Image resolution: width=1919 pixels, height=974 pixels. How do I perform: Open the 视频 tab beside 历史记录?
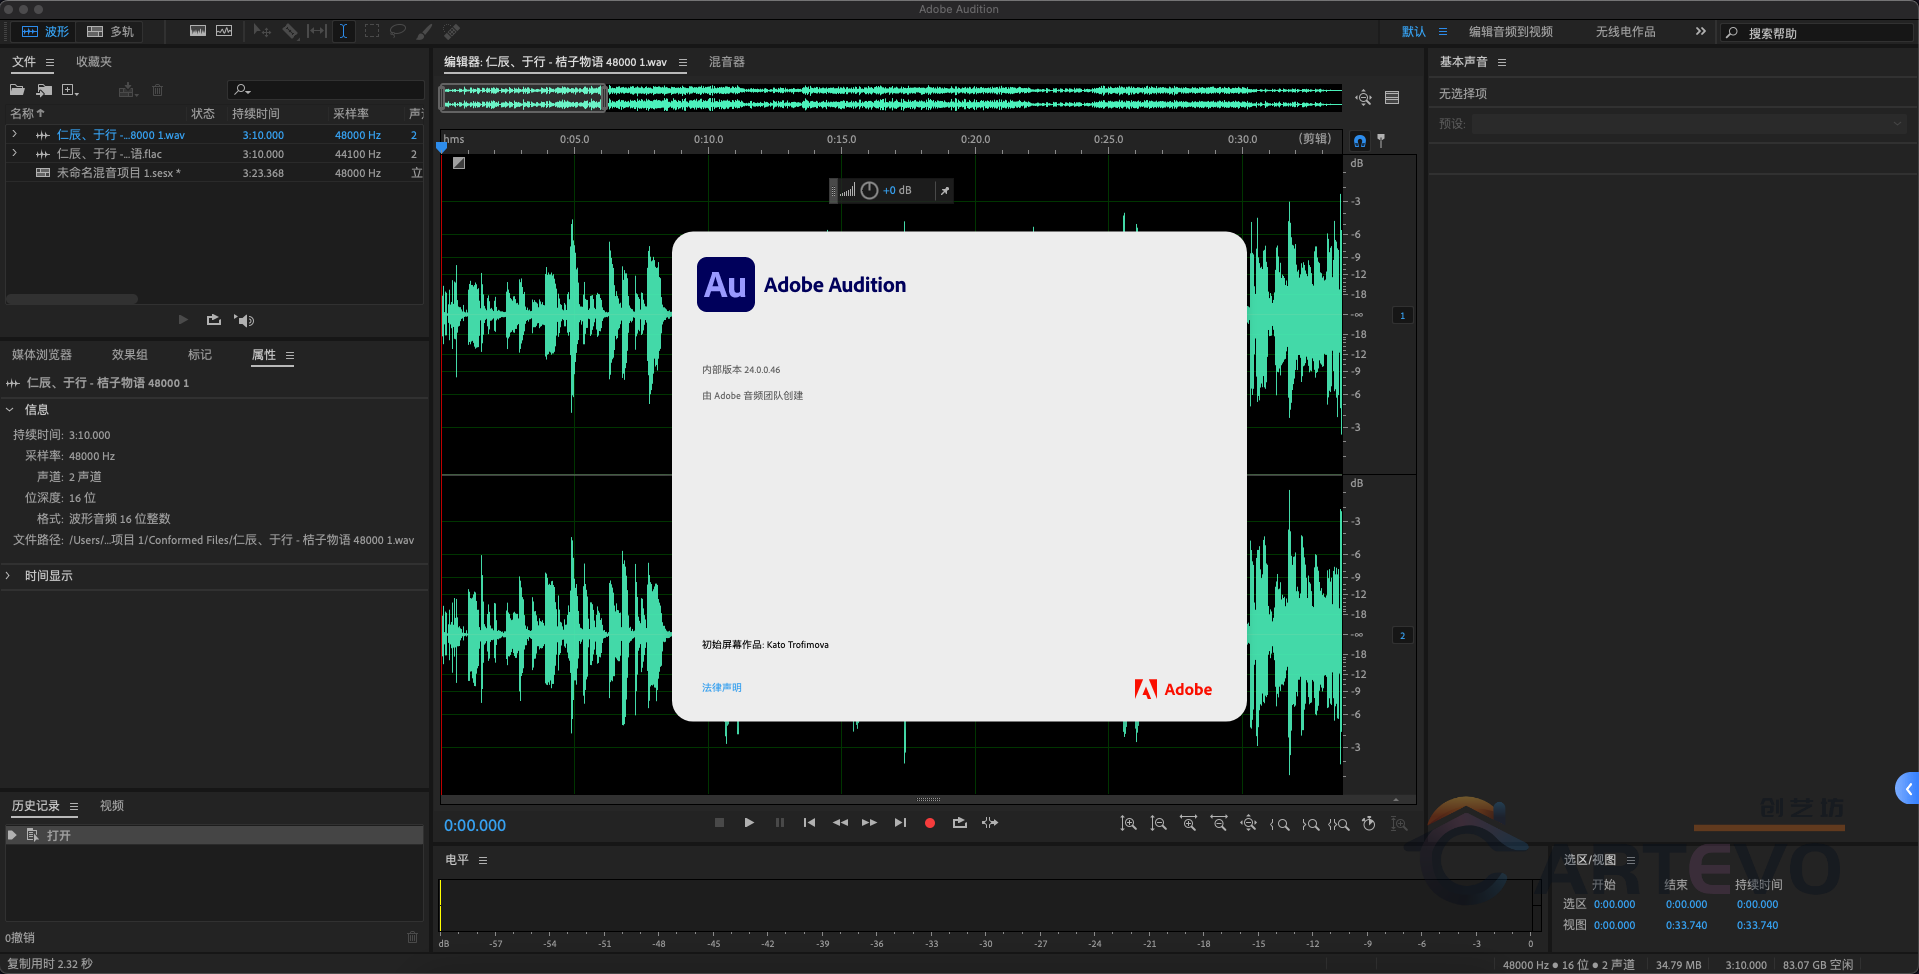click(x=112, y=806)
